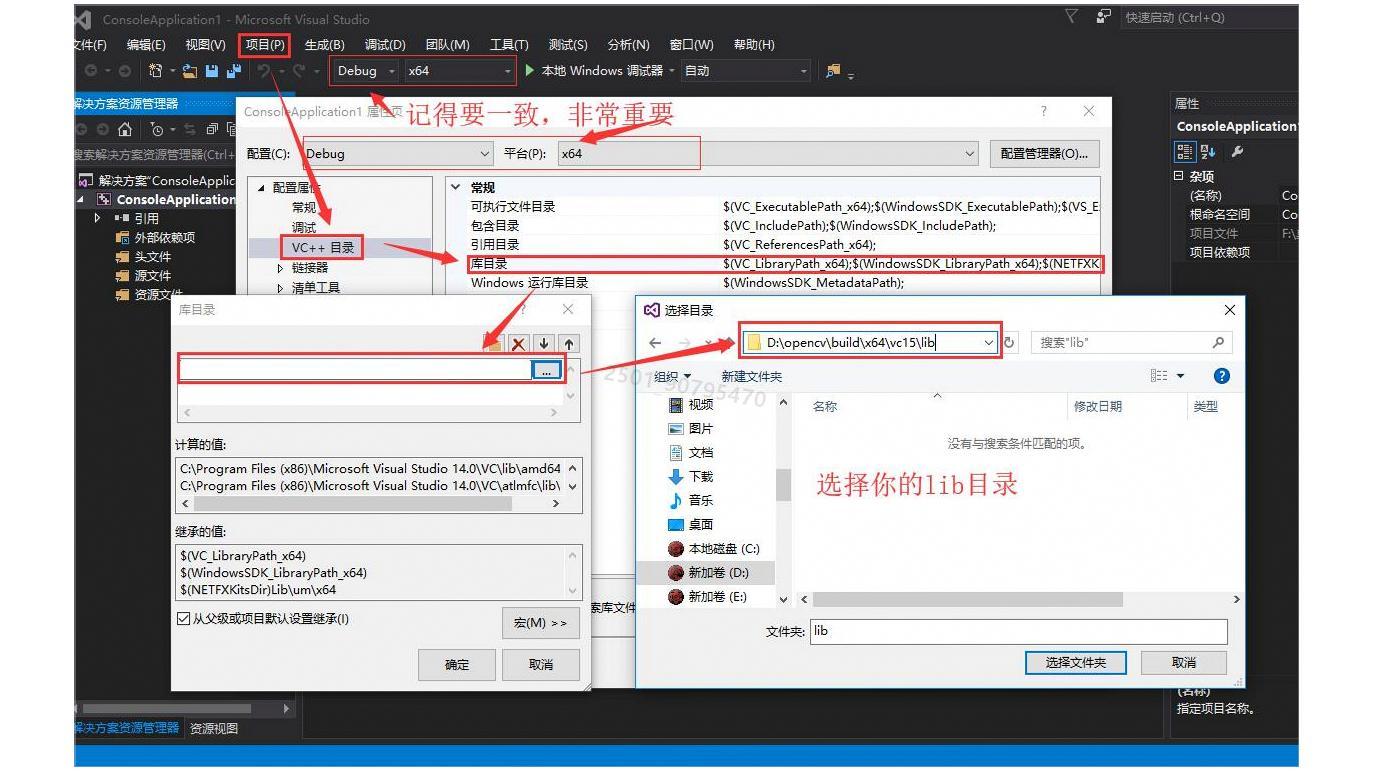Move line down arrow in library directory dialog

tap(543, 343)
